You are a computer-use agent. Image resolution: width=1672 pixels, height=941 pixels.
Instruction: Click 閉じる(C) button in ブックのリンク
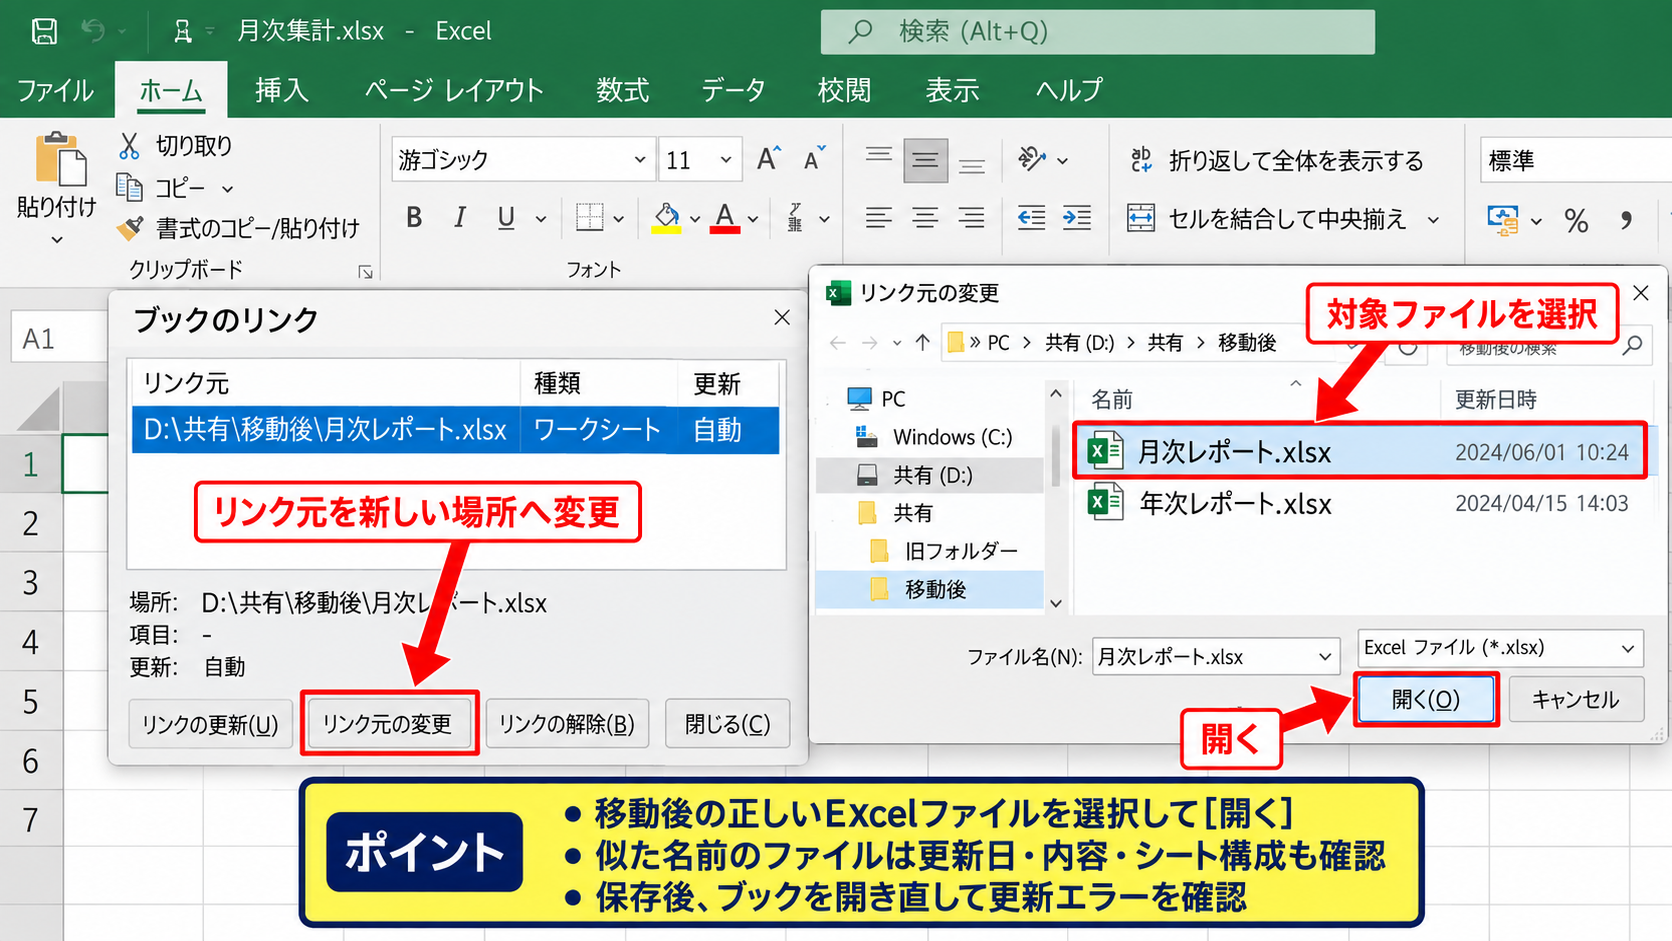pos(727,724)
